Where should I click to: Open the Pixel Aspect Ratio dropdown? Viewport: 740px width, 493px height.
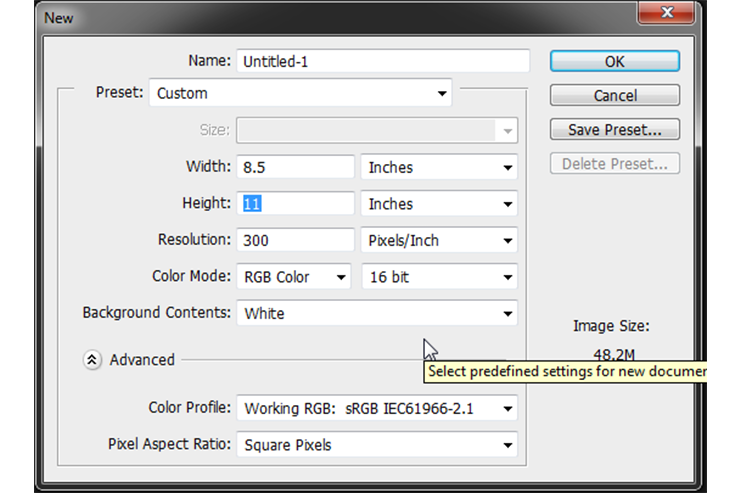pyautogui.click(x=377, y=444)
